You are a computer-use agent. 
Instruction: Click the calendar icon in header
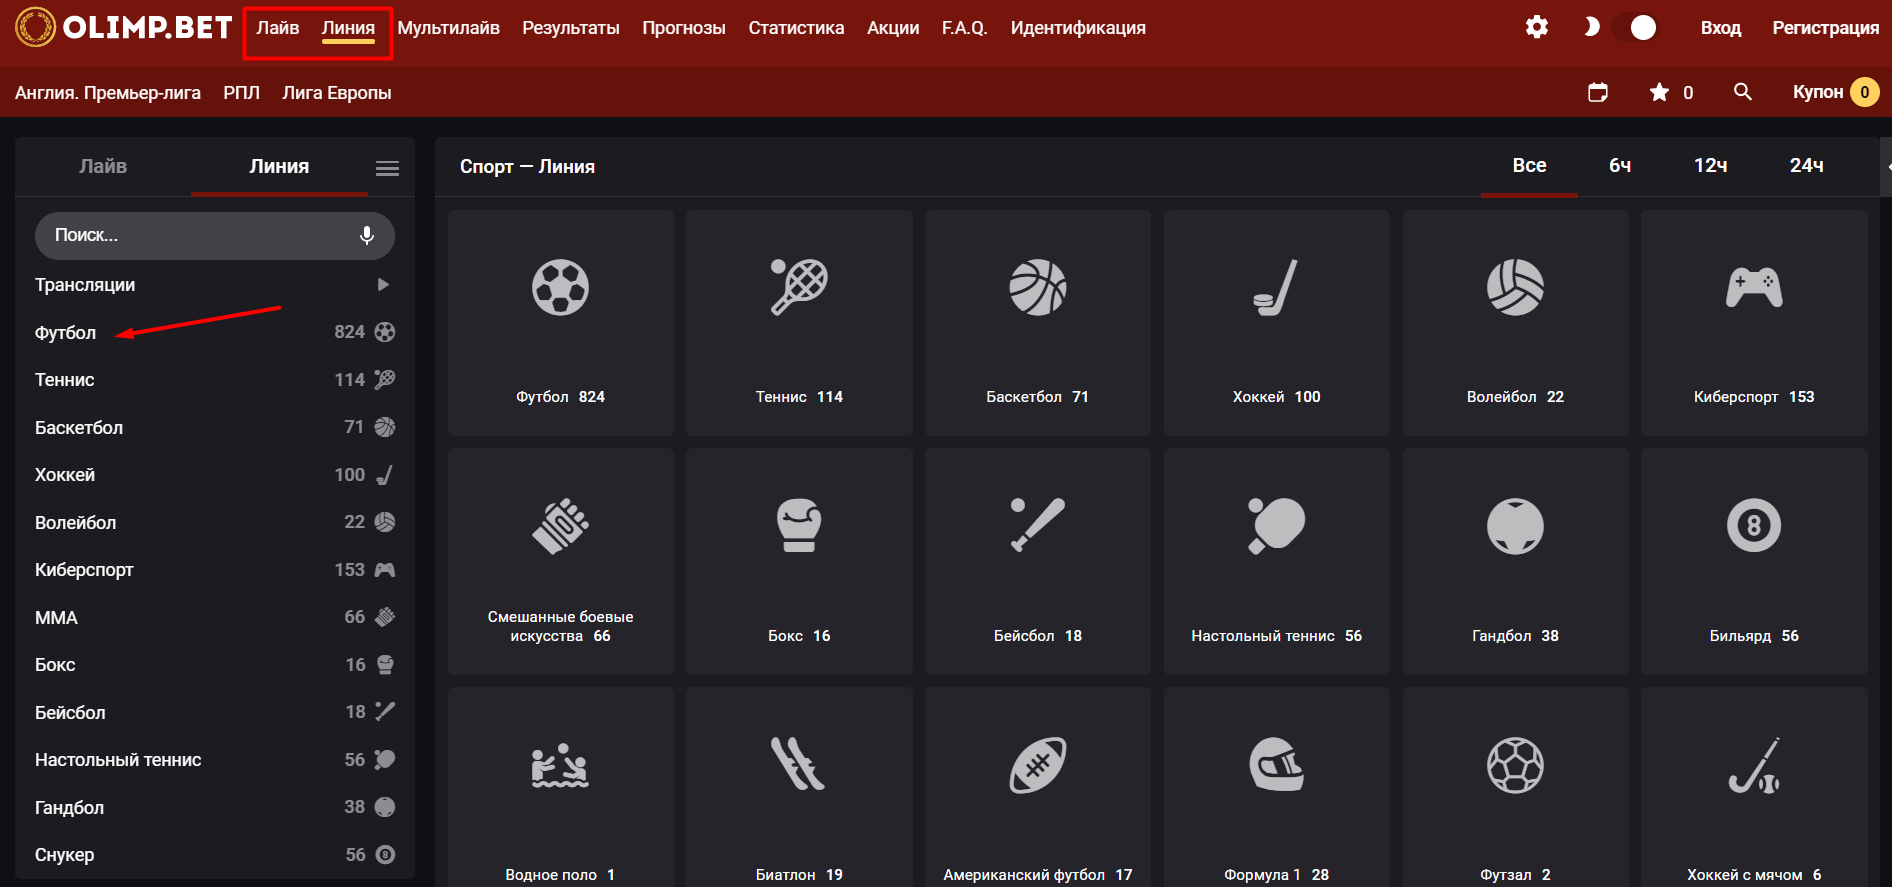tap(1598, 92)
